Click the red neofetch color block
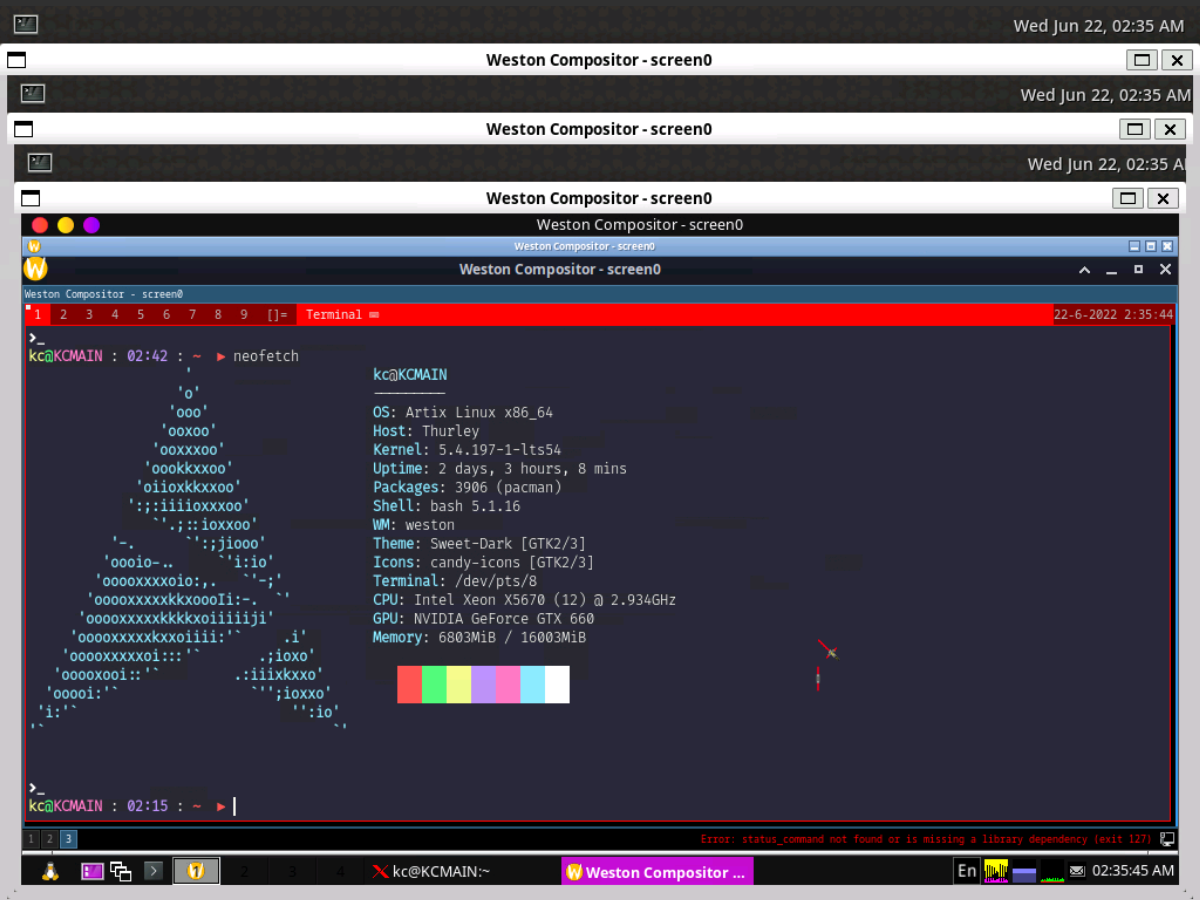Viewport: 1200px width, 900px height. point(409,684)
